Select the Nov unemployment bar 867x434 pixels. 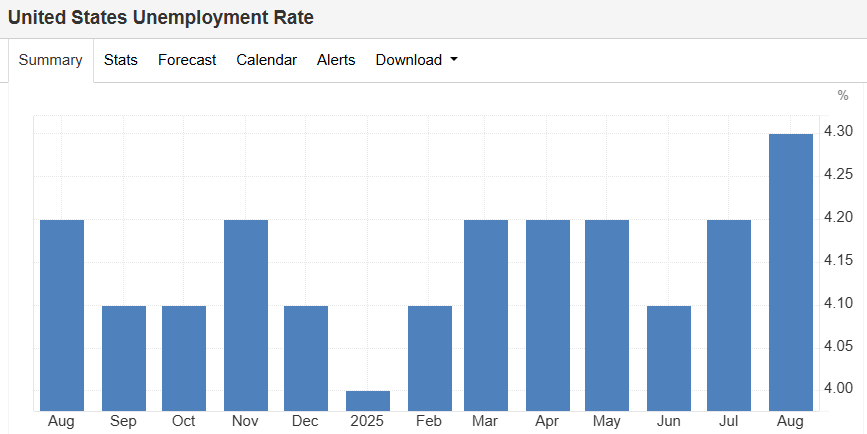pyautogui.click(x=246, y=315)
